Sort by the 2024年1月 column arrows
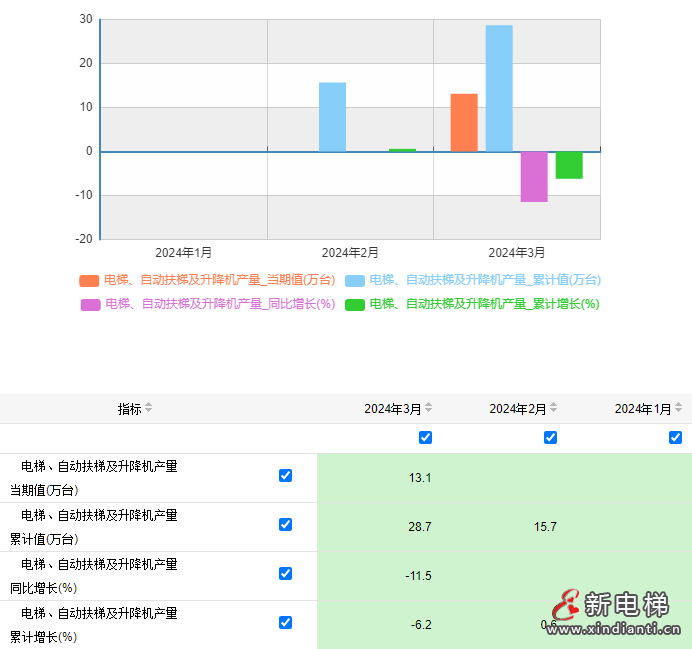Image resolution: width=692 pixels, height=649 pixels. (679, 408)
